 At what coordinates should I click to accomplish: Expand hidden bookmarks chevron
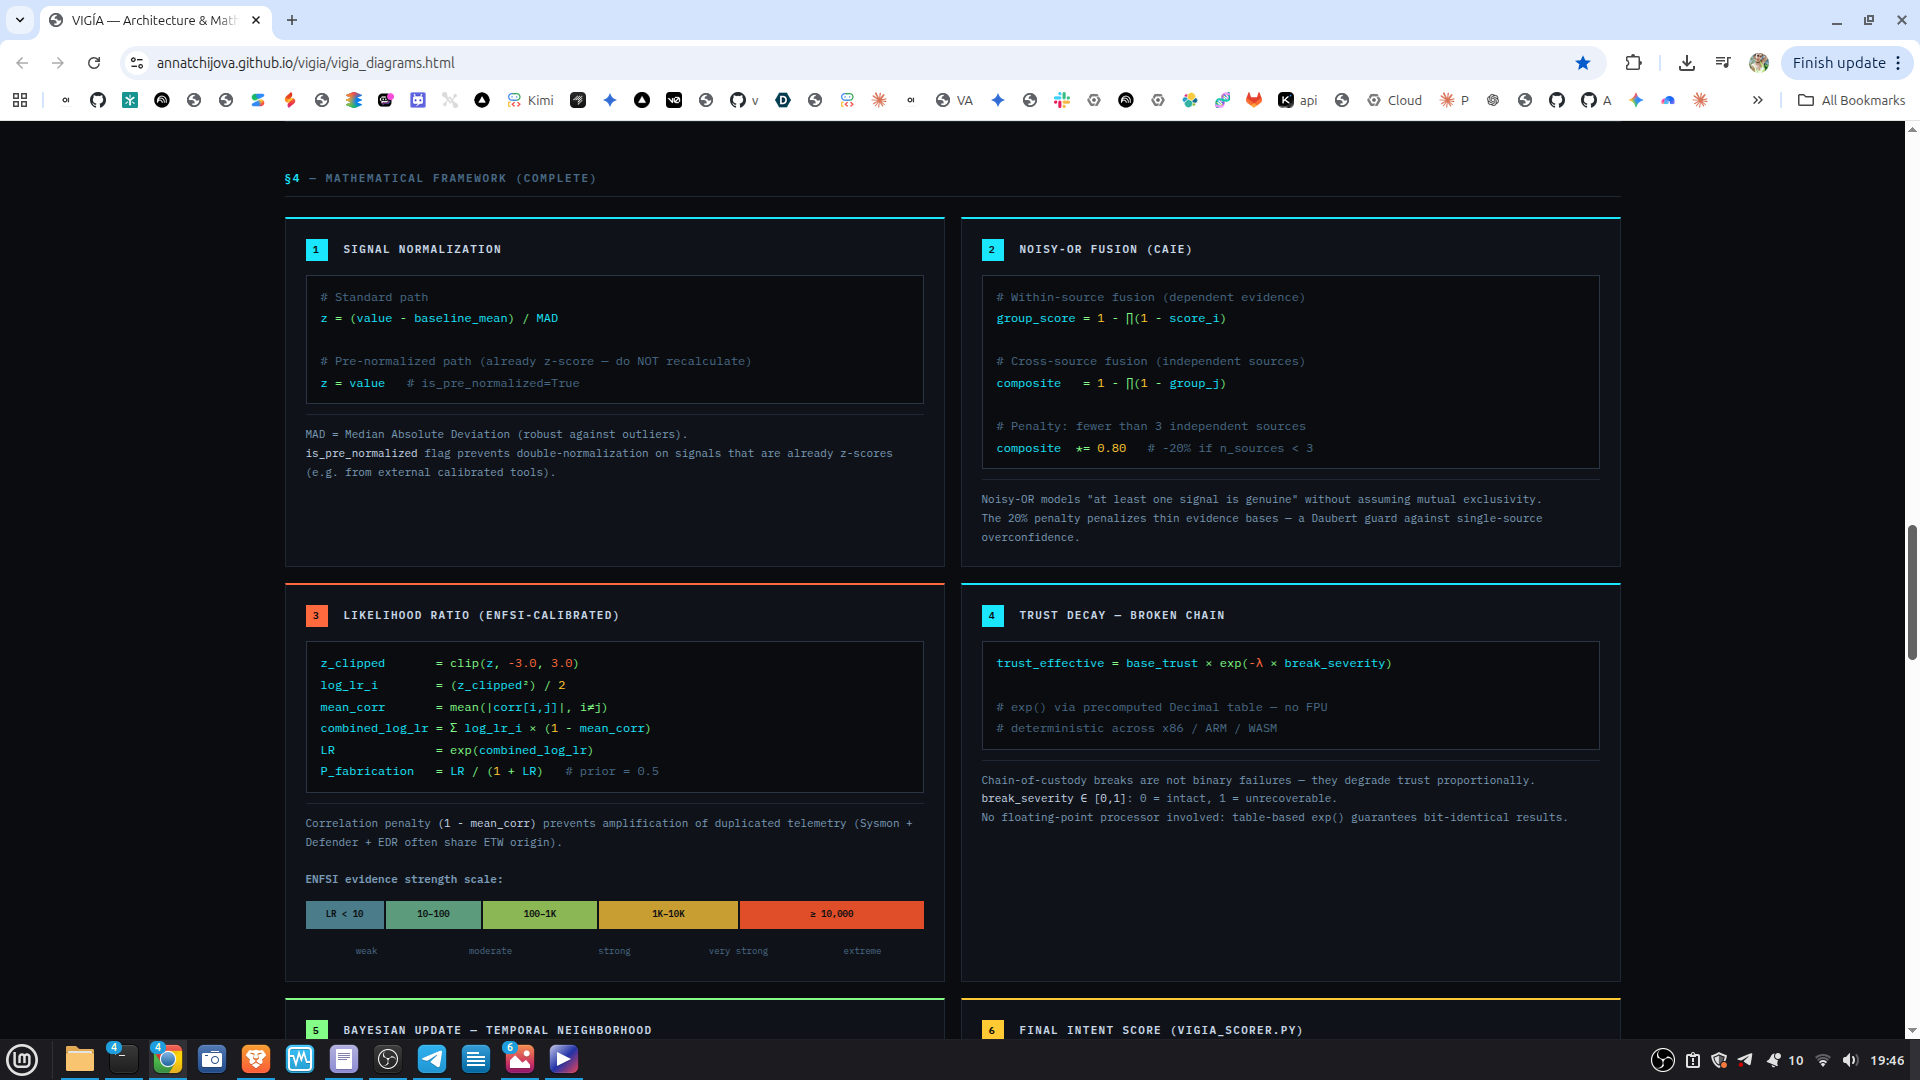click(x=1758, y=100)
